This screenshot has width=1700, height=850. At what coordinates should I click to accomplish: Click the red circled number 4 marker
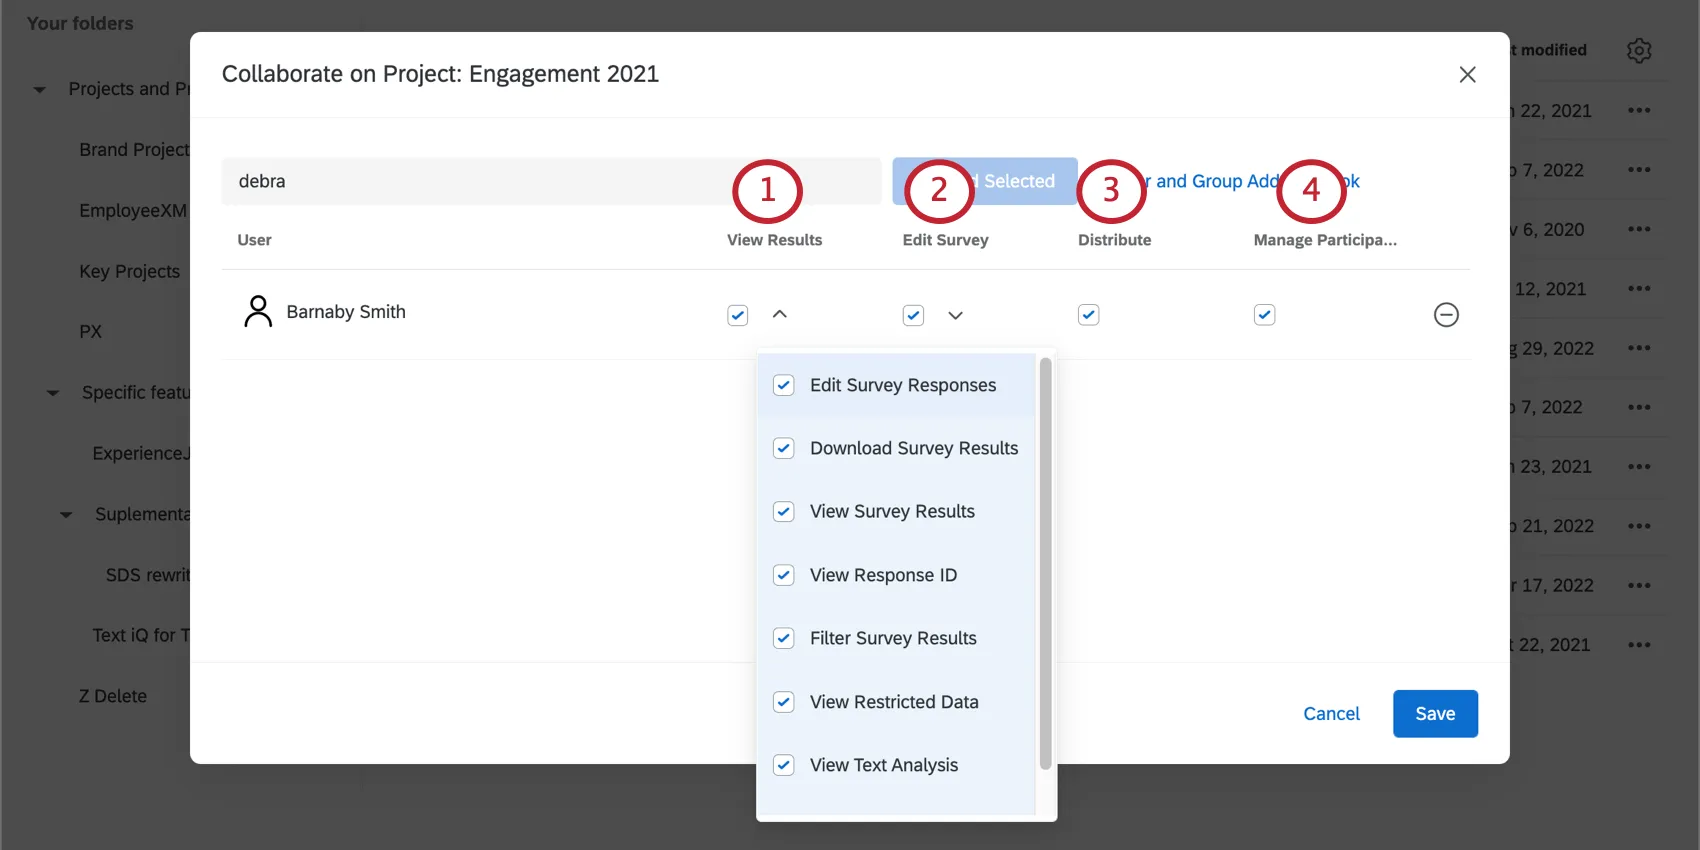[1311, 190]
